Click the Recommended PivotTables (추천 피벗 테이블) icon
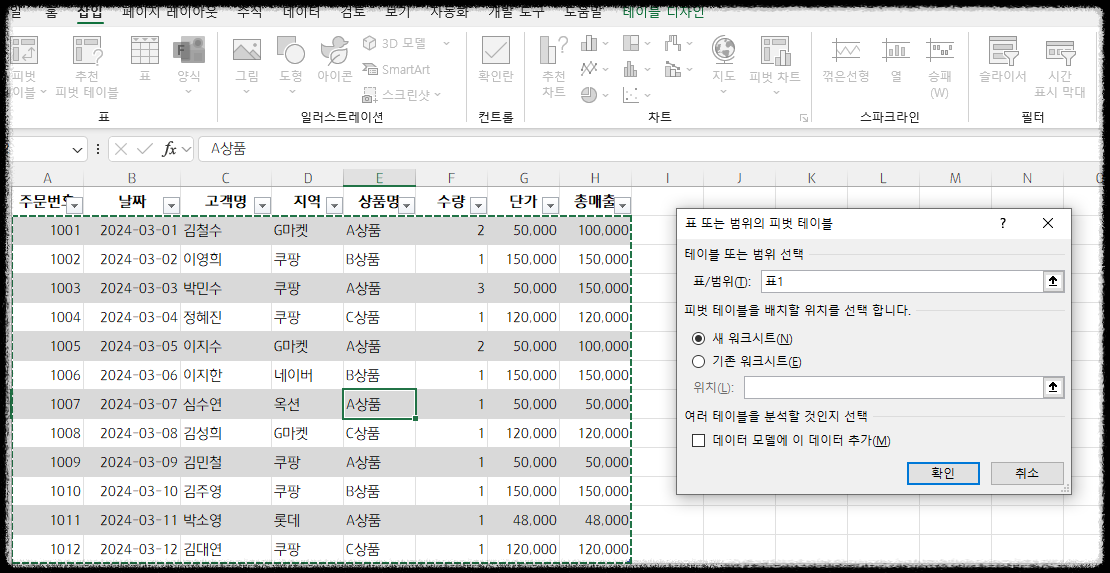The width and height of the screenshot is (1110, 573). click(x=88, y=51)
